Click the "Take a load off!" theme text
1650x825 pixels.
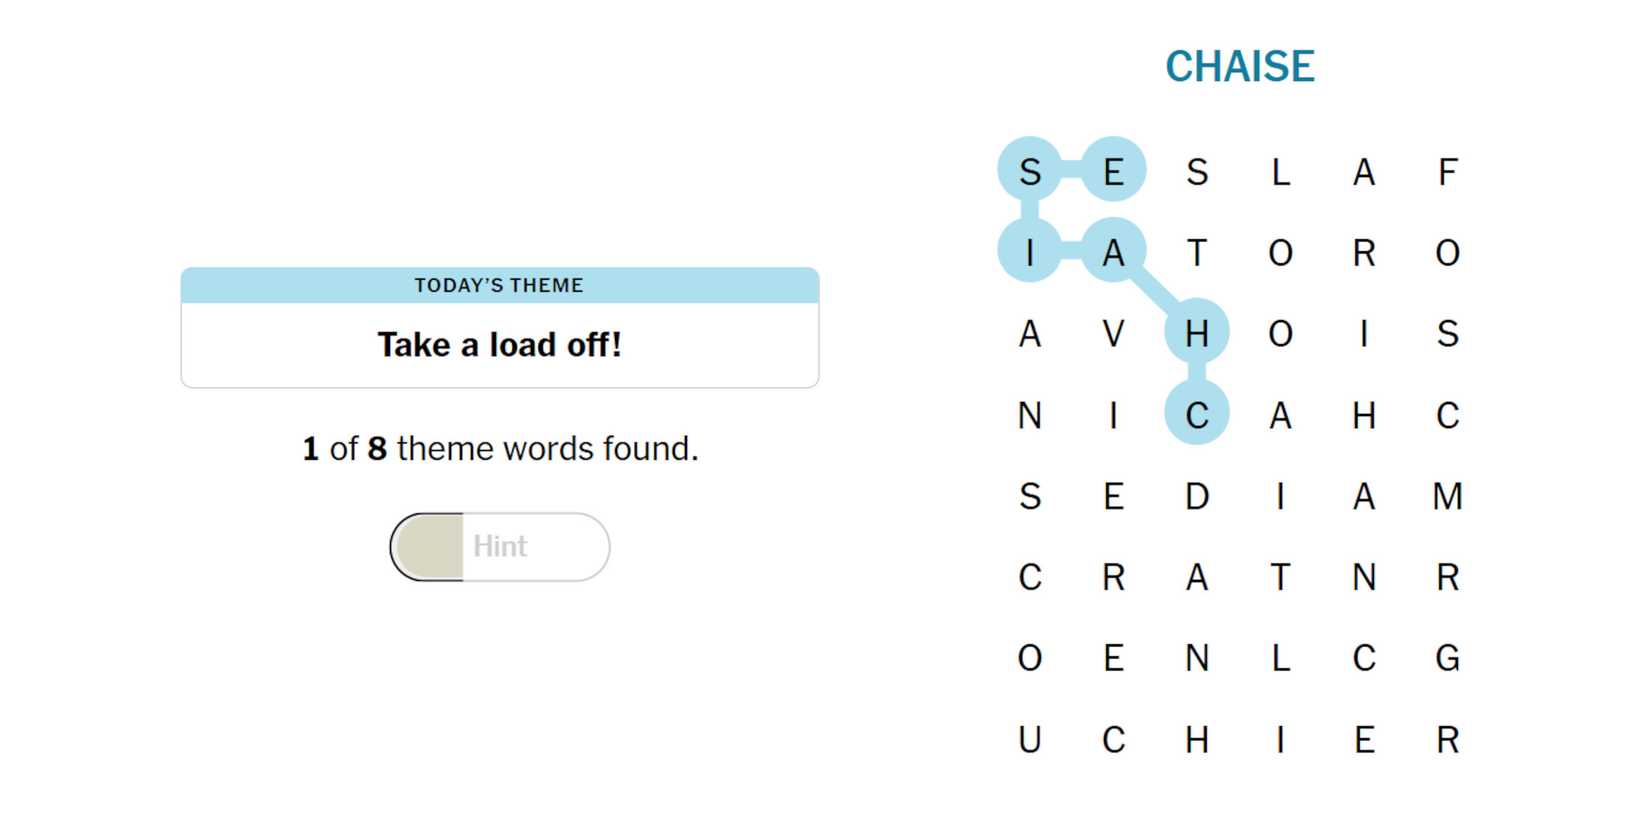(x=500, y=345)
